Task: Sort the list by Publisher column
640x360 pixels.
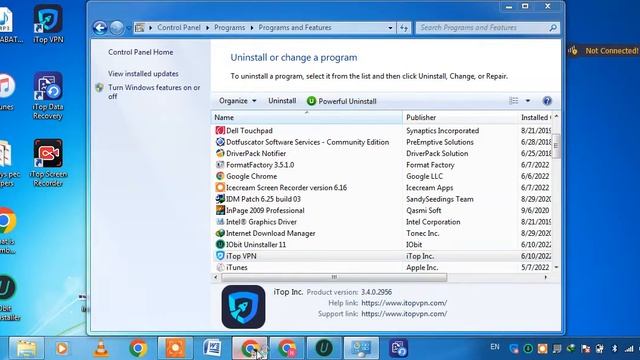Action: tap(460, 117)
